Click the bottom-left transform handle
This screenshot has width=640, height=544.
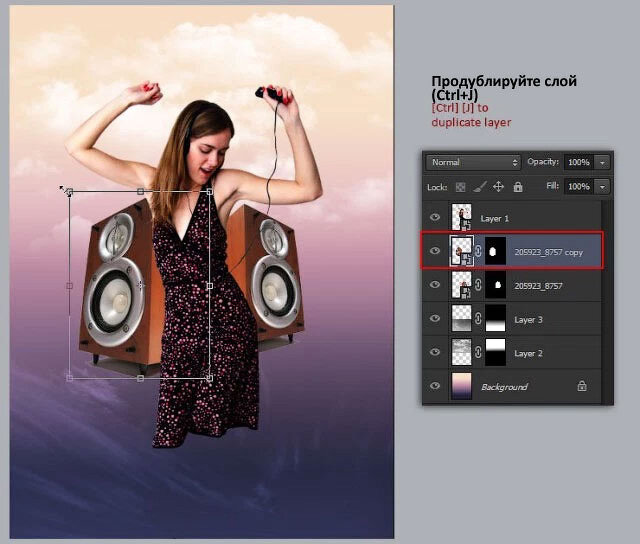(x=69, y=378)
